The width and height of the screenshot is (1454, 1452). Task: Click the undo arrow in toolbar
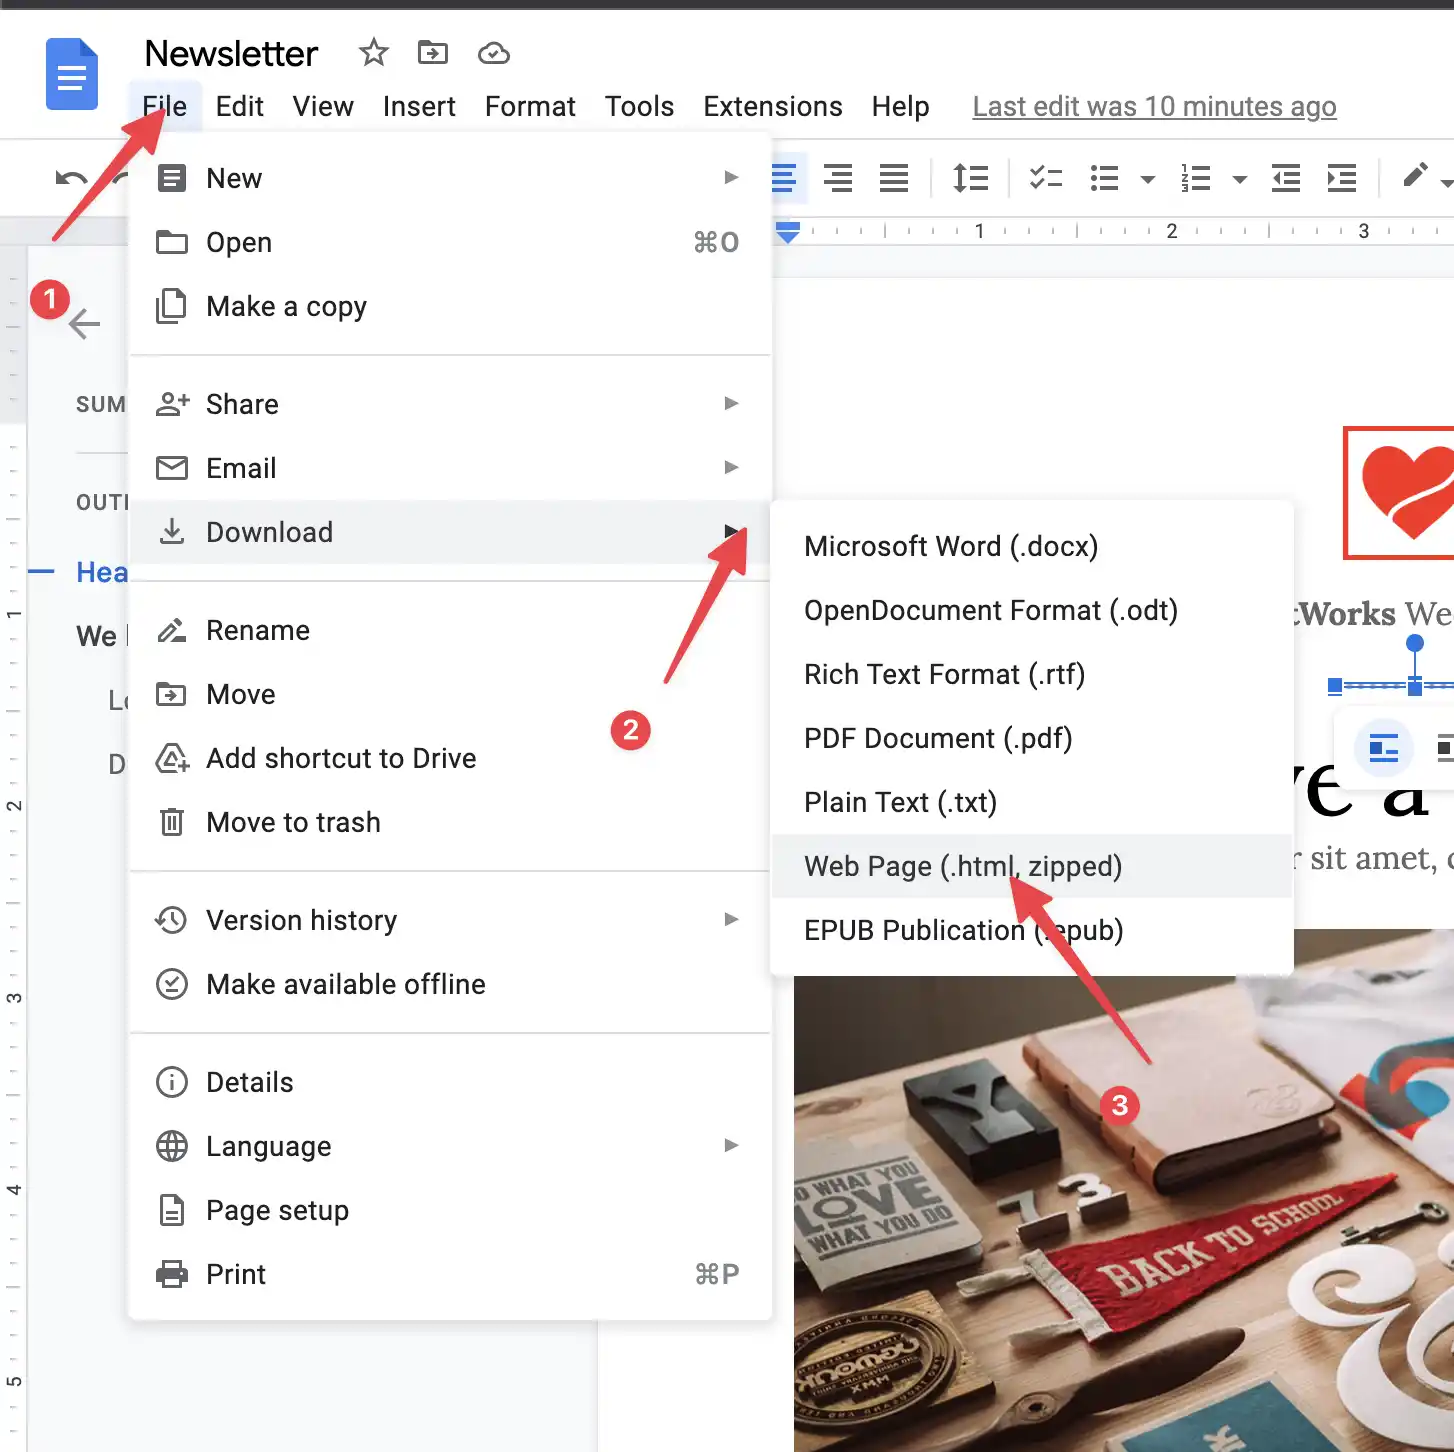pos(71,179)
